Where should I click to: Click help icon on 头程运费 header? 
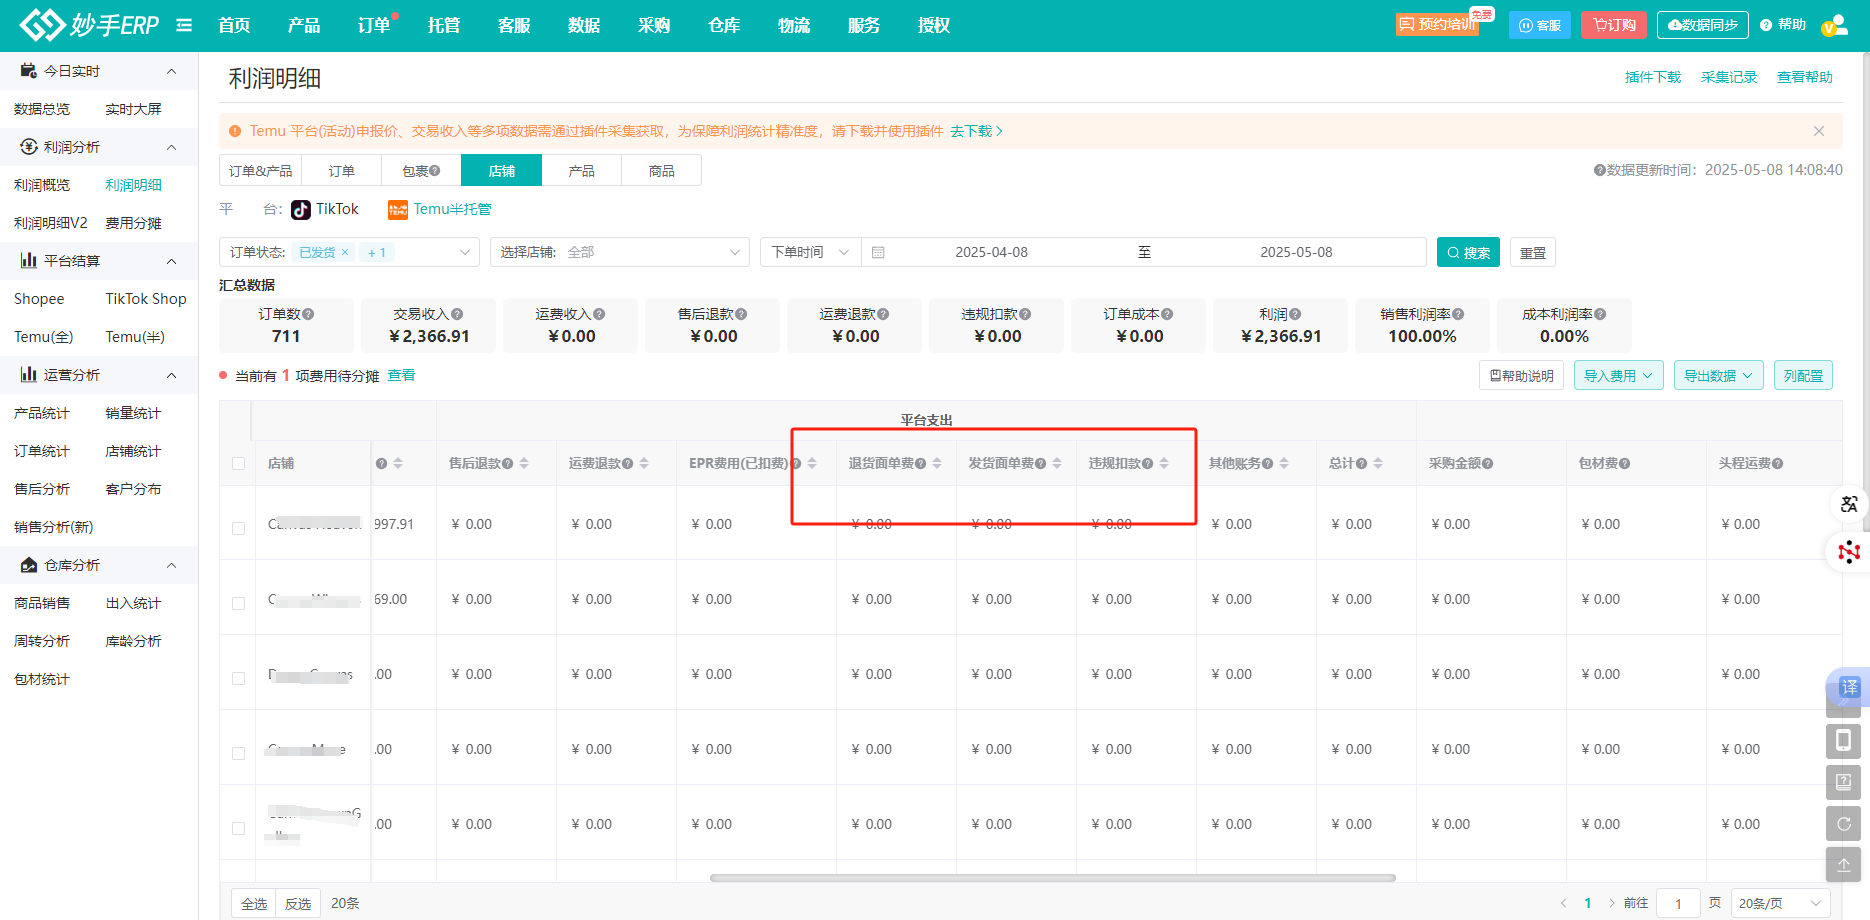point(1777,463)
